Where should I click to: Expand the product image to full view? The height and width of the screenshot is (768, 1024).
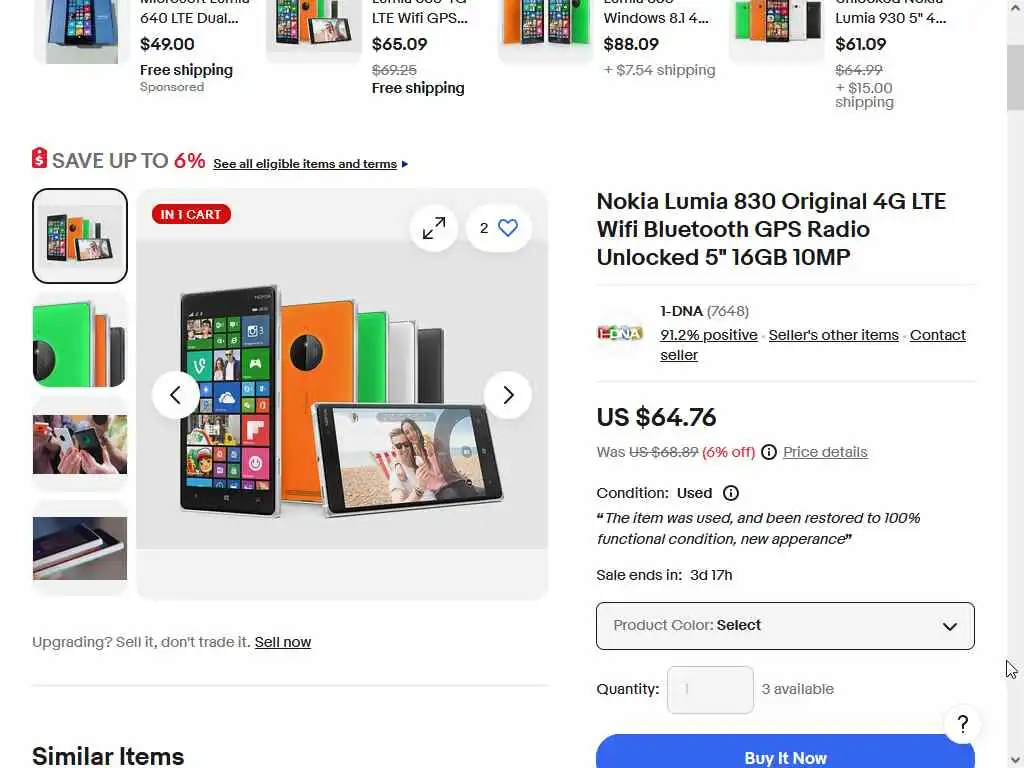(434, 228)
